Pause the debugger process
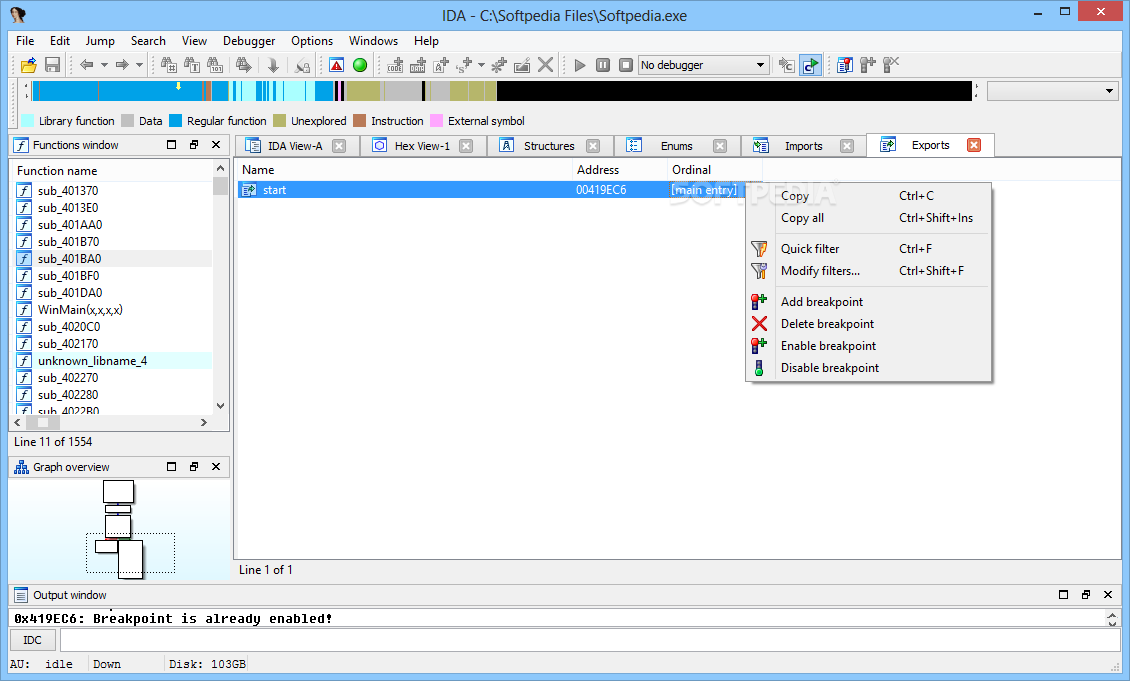Viewport: 1130px width, 681px height. click(603, 66)
